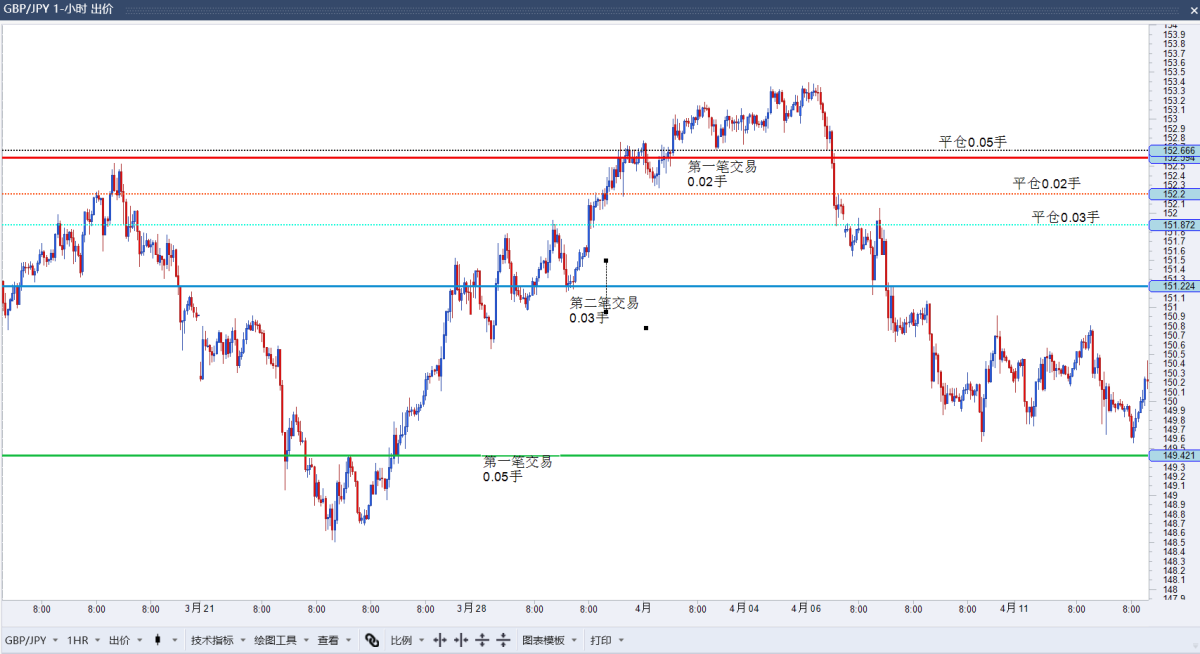Select the 151.224 blue line price tag
Image resolution: width=1200 pixels, height=654 pixels.
tap(1172, 286)
